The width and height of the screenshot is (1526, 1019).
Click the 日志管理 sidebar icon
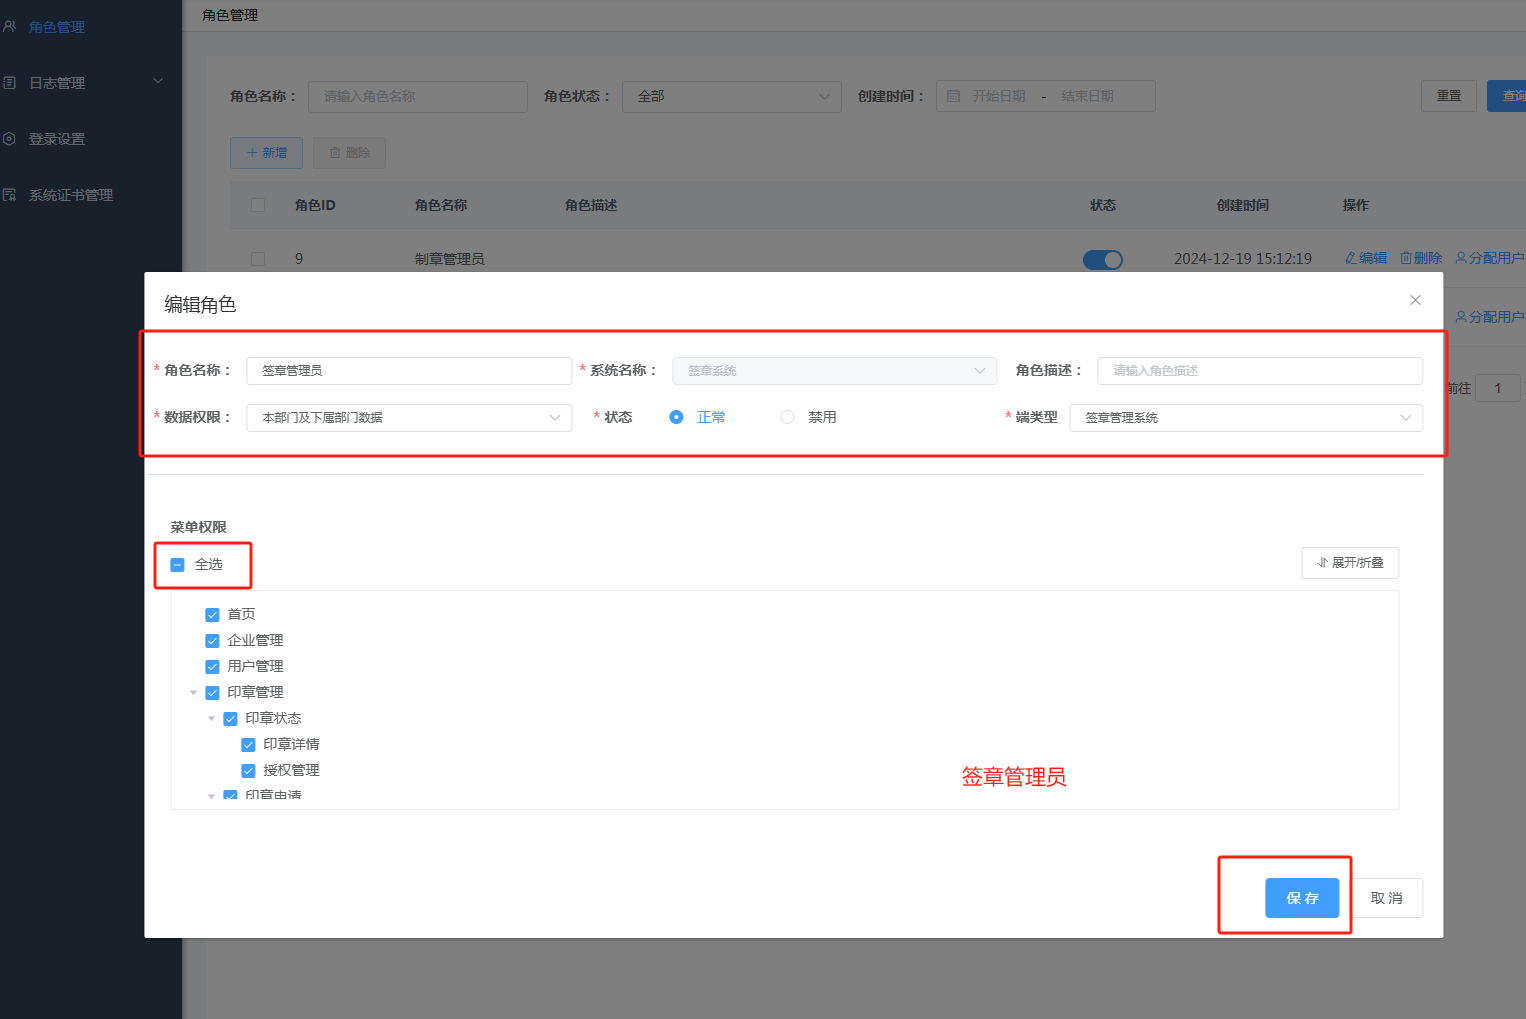10,83
